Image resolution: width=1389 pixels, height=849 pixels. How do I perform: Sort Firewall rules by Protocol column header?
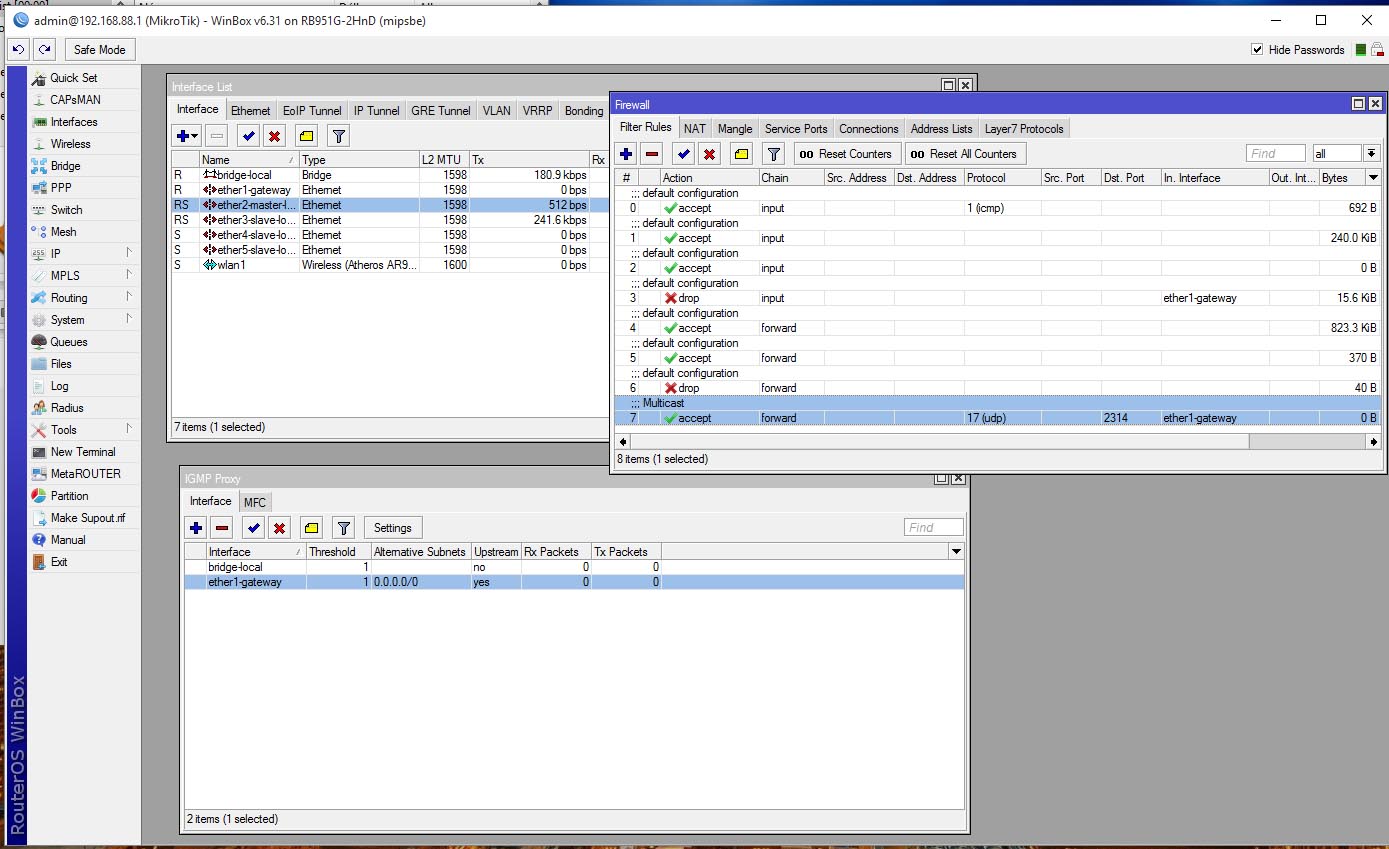click(x=1001, y=178)
